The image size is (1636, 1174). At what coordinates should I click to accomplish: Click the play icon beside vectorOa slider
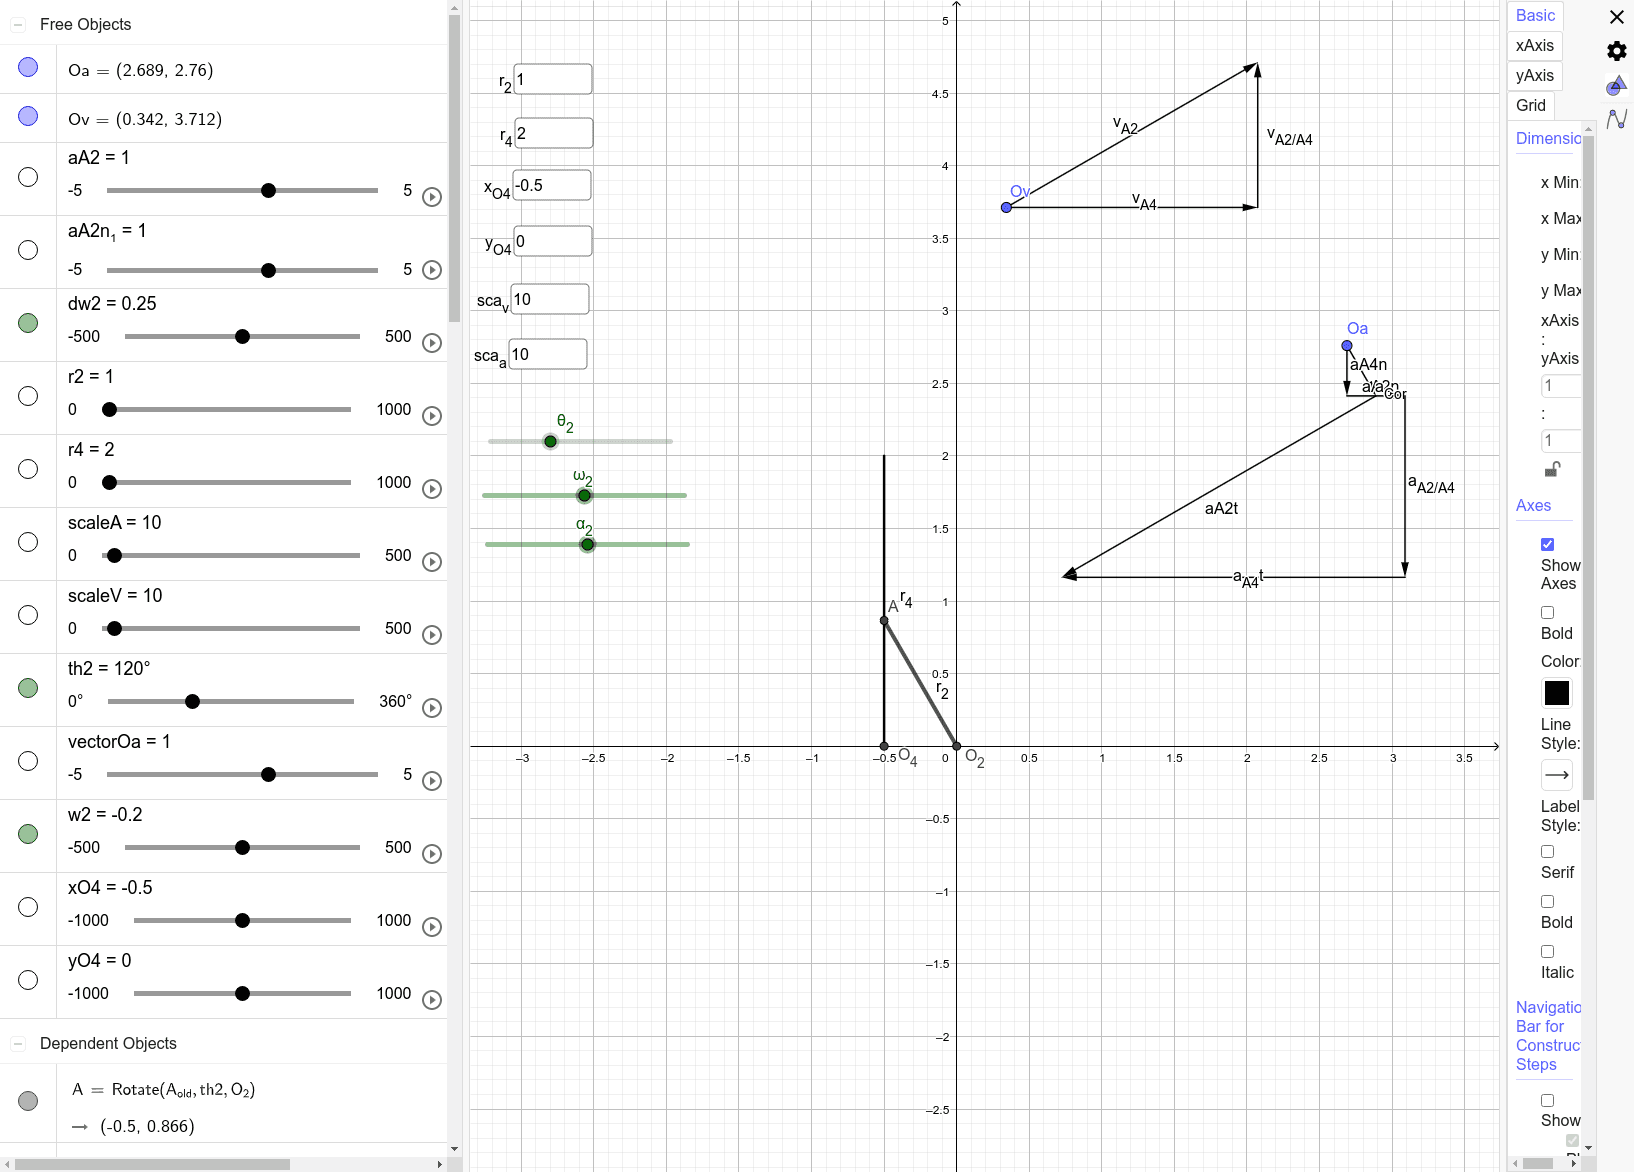coord(432,781)
